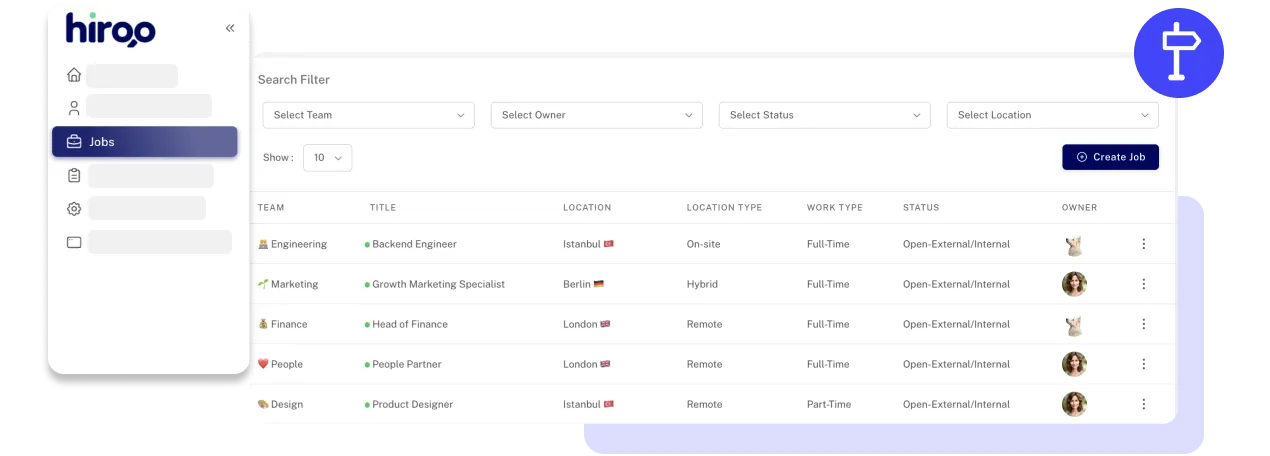Open the People Partner job title

point(407,364)
